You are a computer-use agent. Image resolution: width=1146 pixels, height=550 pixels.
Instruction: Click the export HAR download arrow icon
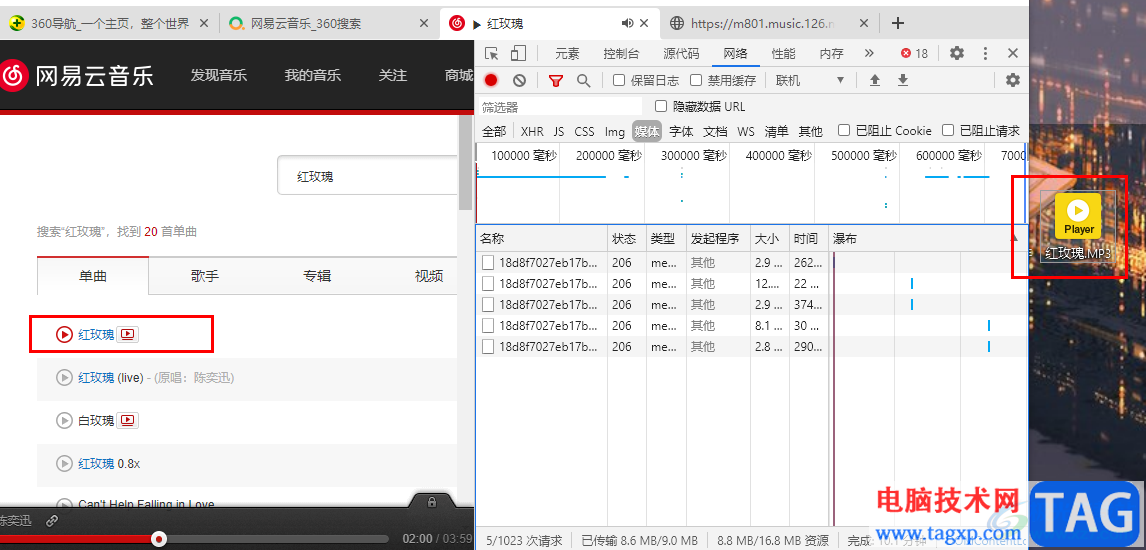tap(903, 80)
